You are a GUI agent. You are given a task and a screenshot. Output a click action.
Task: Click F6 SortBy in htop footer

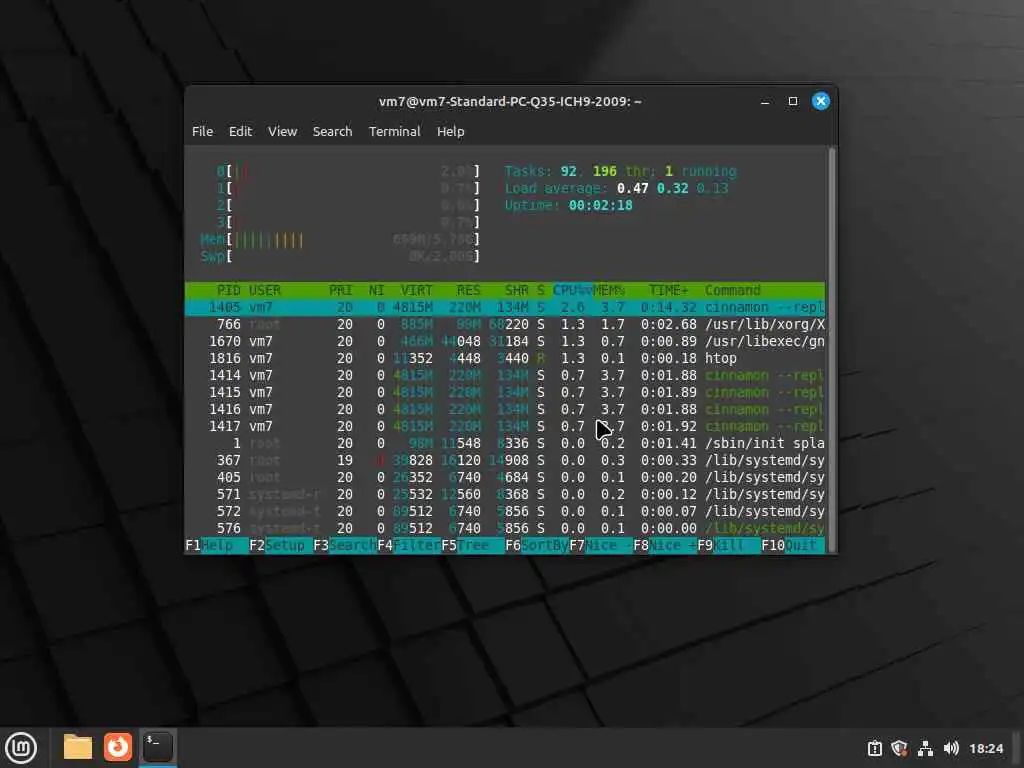(537, 545)
